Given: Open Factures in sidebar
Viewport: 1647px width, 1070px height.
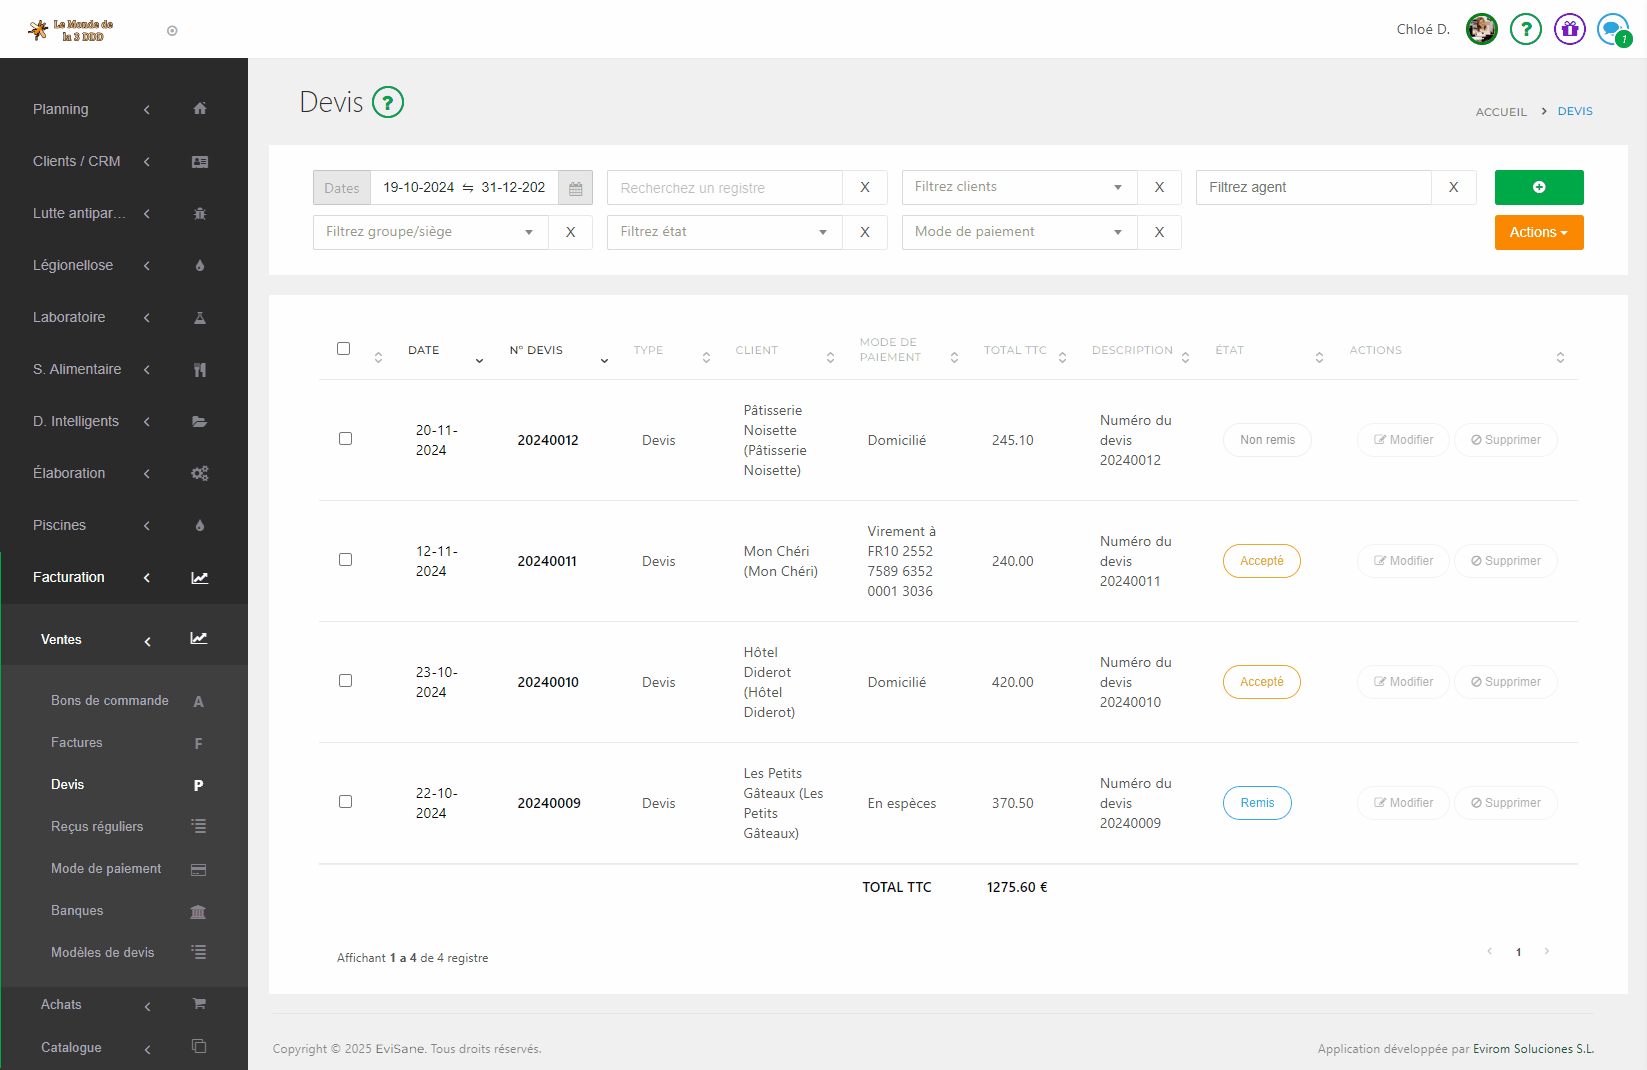Looking at the screenshot, I should [77, 743].
